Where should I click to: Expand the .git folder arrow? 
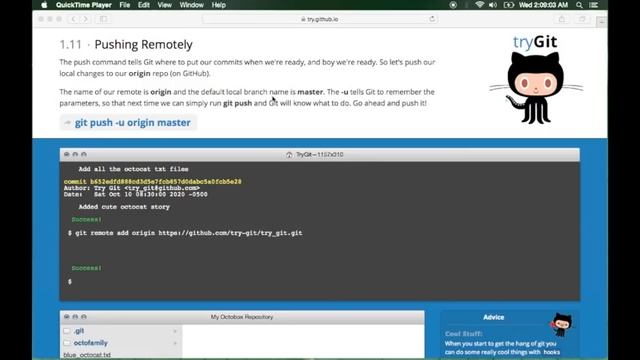(175, 331)
